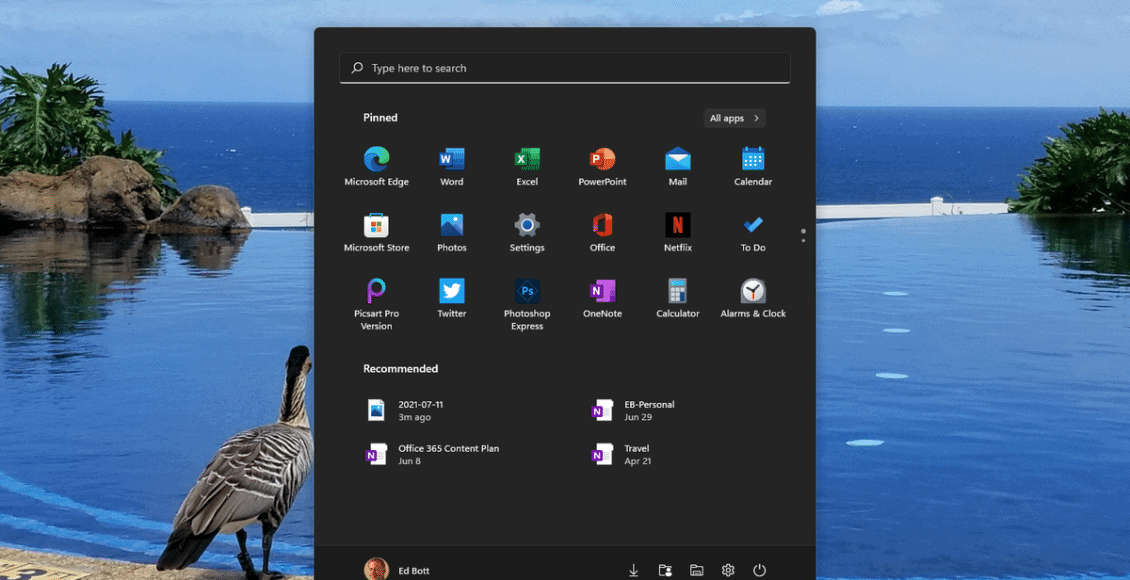
Task: Launch Picsart Pro Version
Action: click(376, 304)
